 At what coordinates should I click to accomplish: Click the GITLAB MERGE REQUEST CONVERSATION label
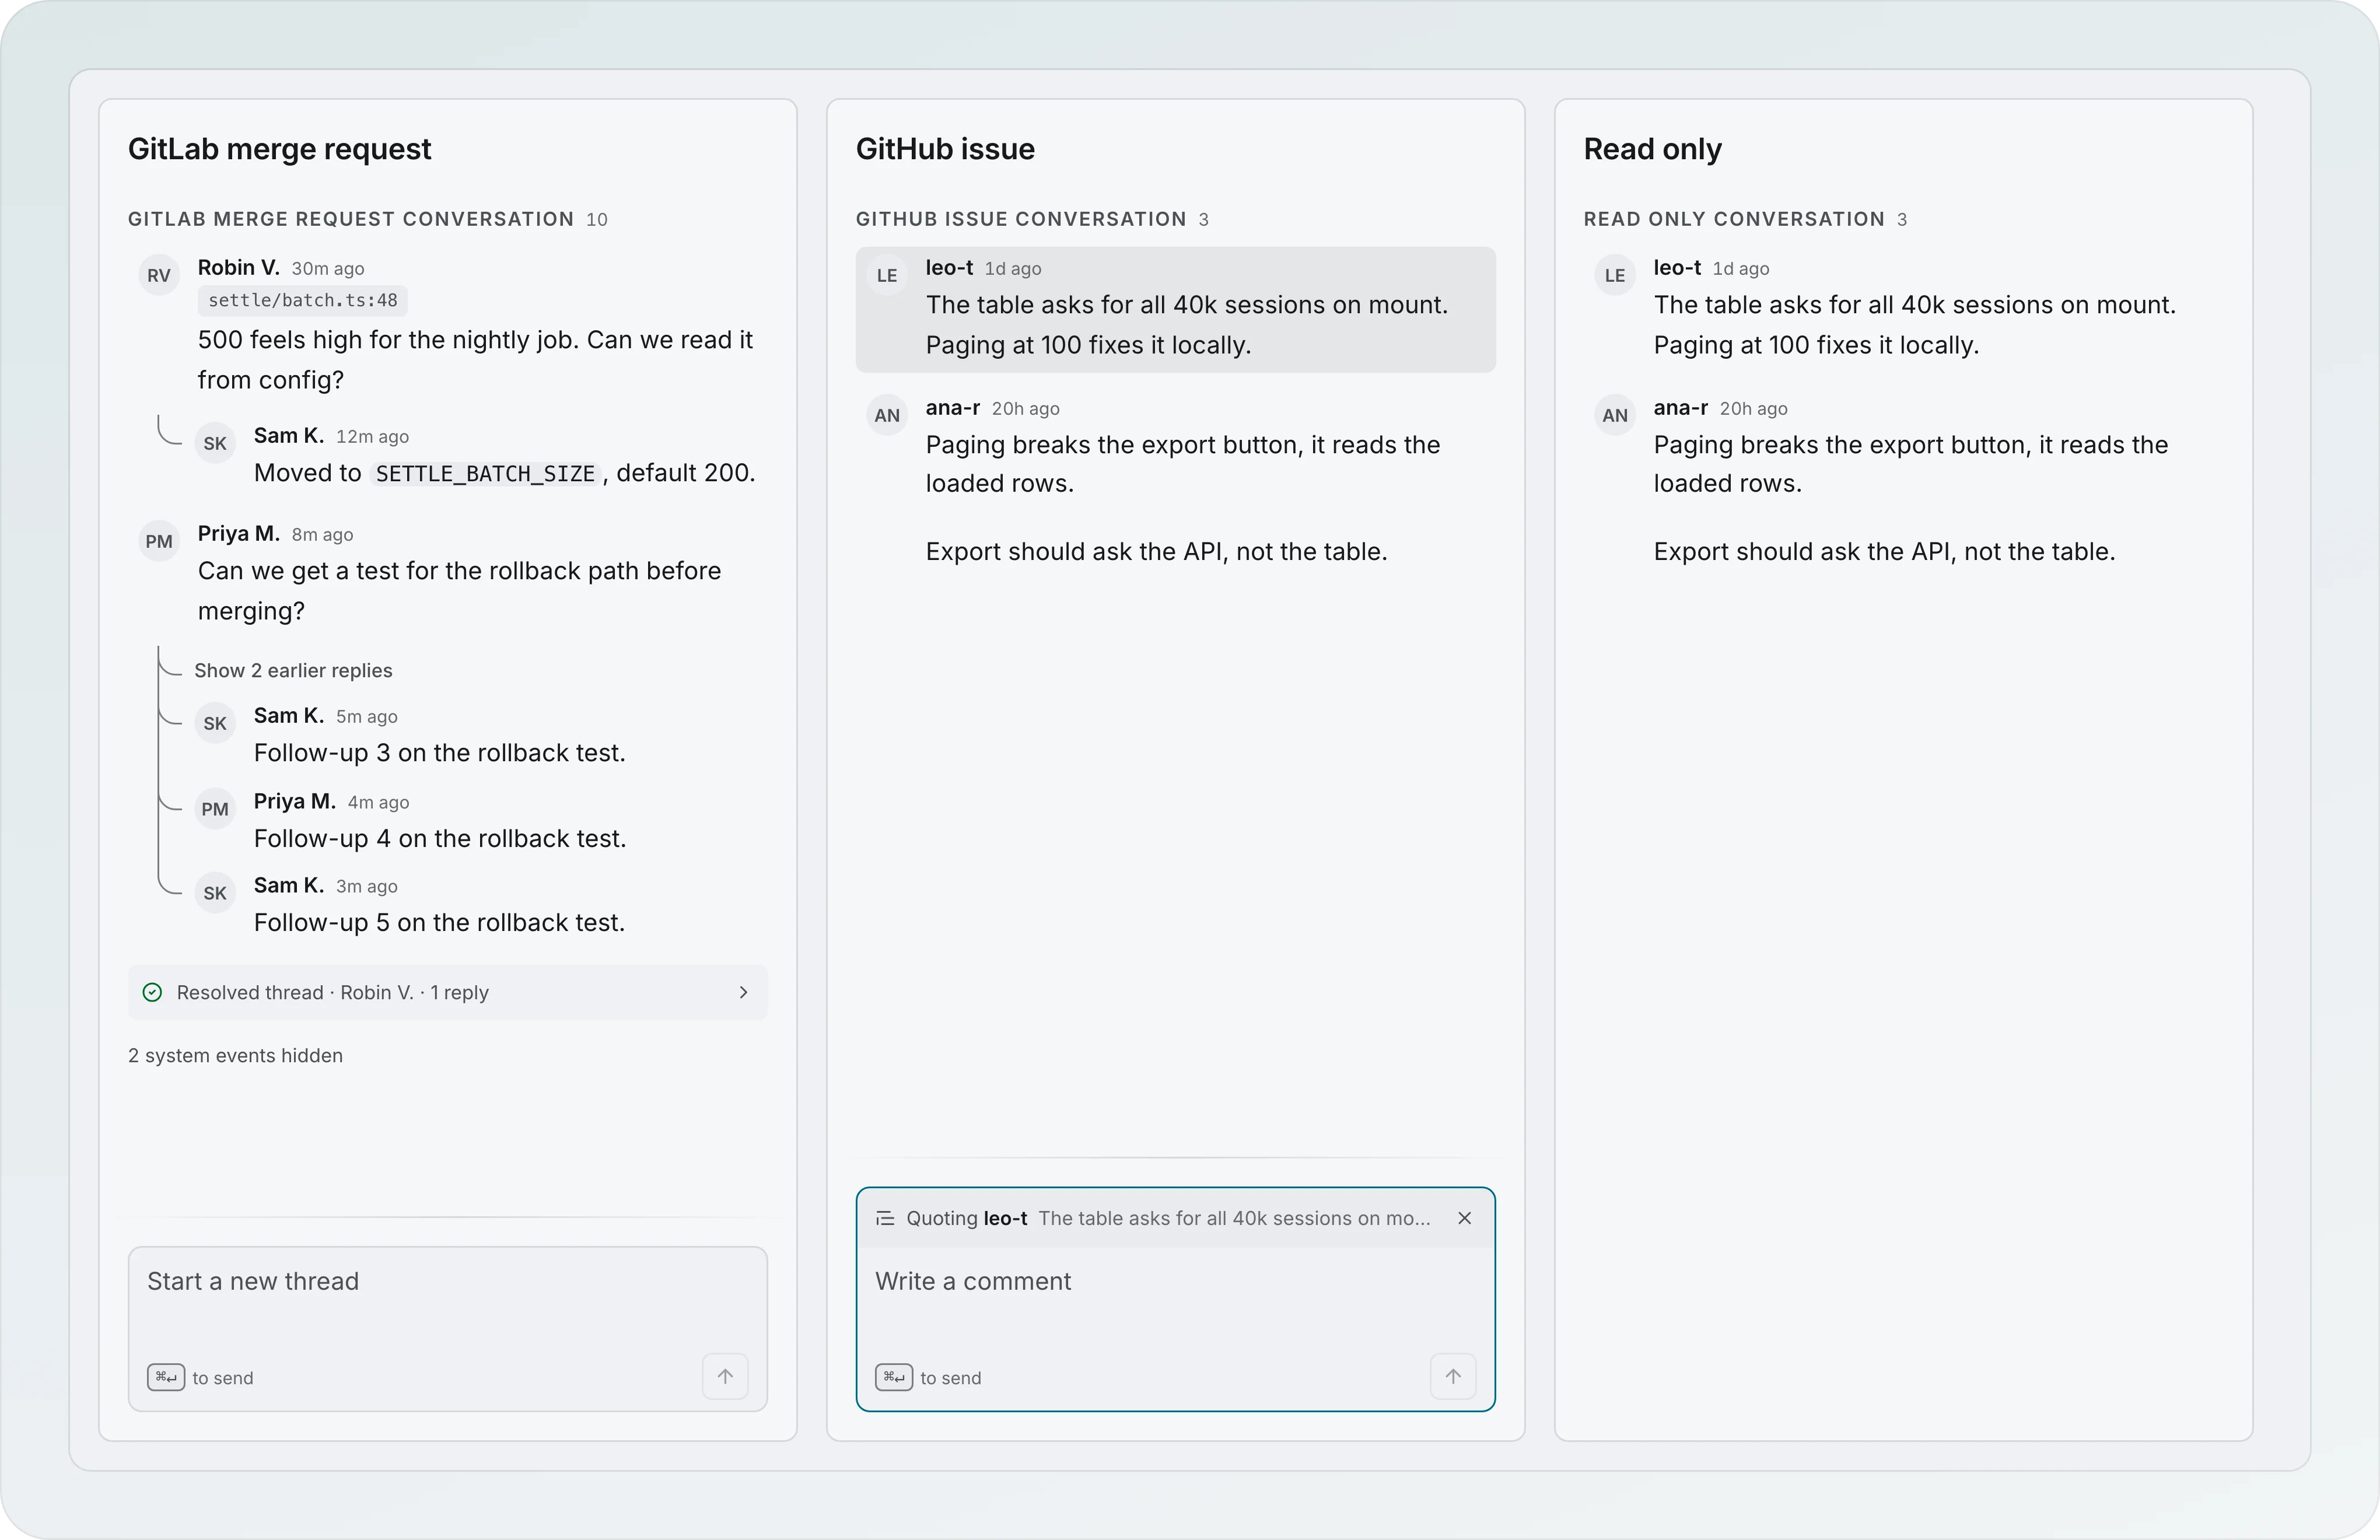(351, 219)
